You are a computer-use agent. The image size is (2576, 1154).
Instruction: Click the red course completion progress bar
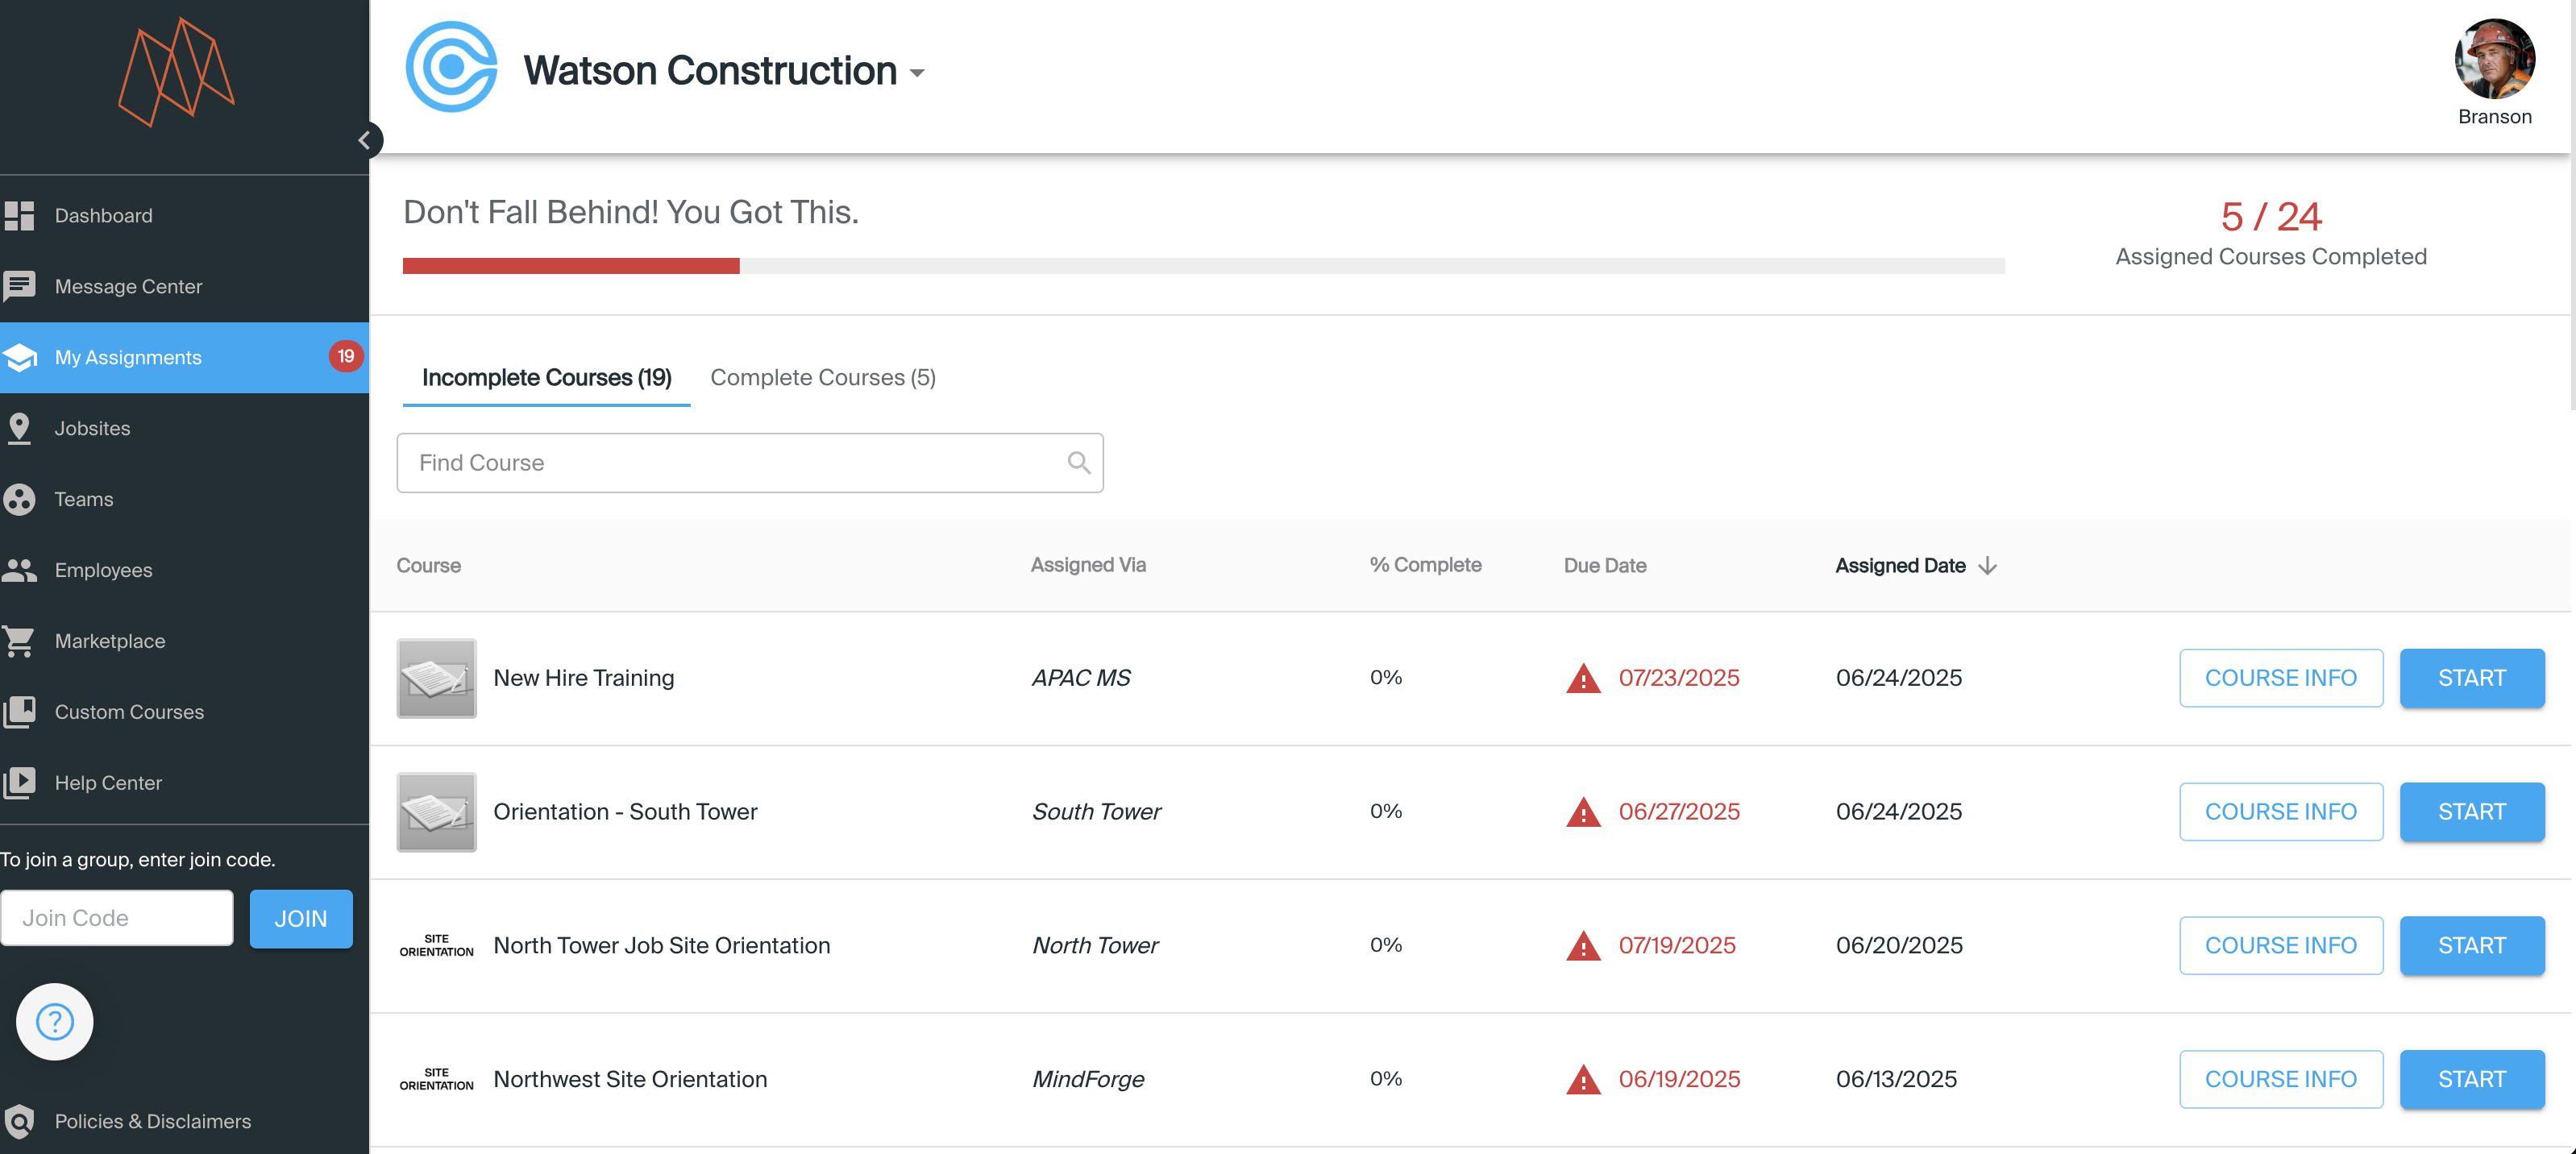(x=571, y=266)
